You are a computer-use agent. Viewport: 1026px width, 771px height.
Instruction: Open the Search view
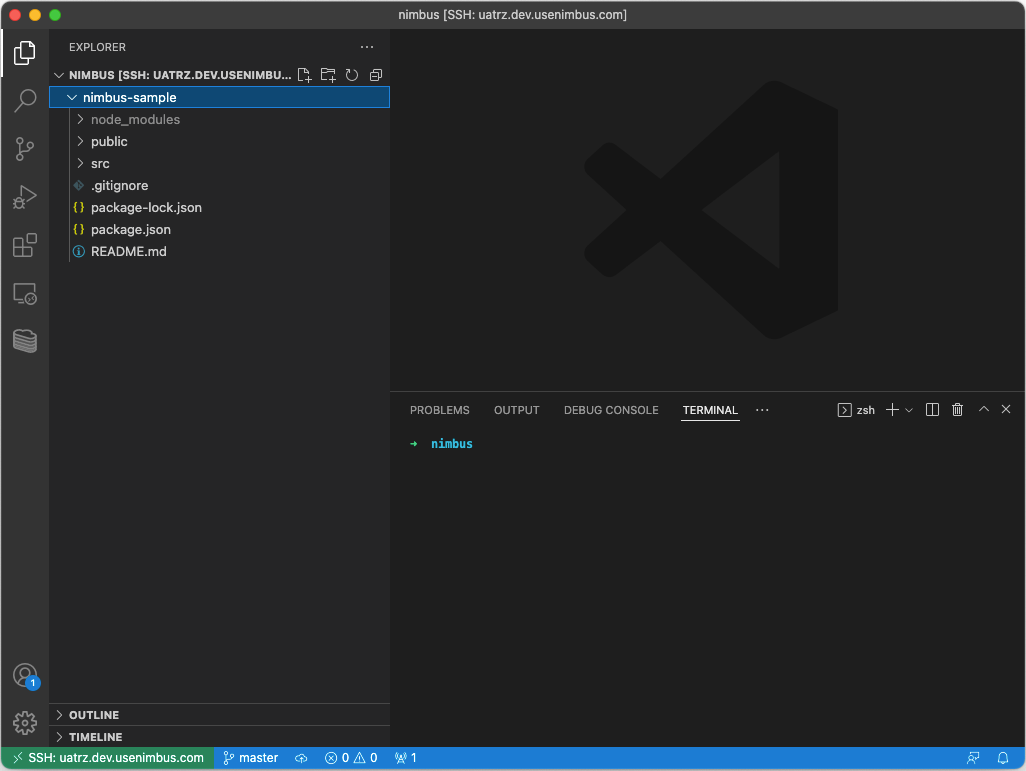tap(25, 101)
